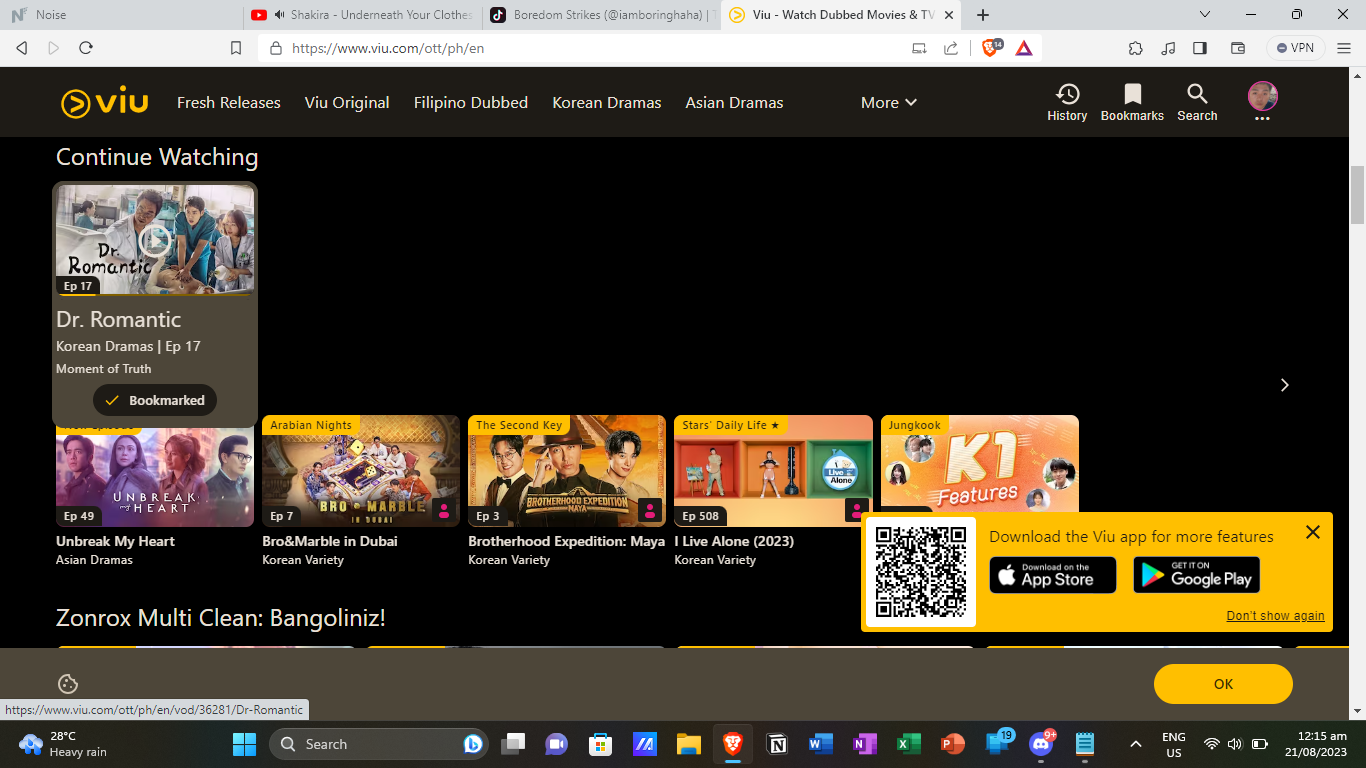Open a new browser tab

click(x=983, y=15)
